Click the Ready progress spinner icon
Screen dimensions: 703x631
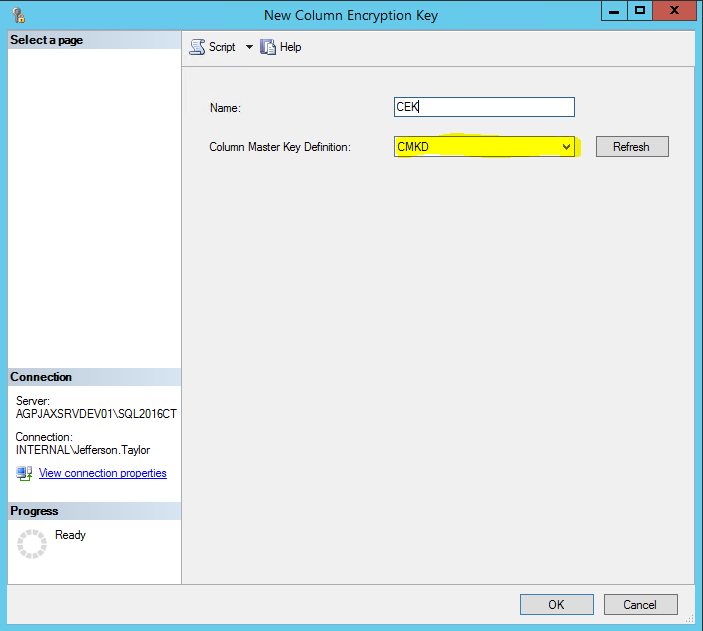[32, 544]
